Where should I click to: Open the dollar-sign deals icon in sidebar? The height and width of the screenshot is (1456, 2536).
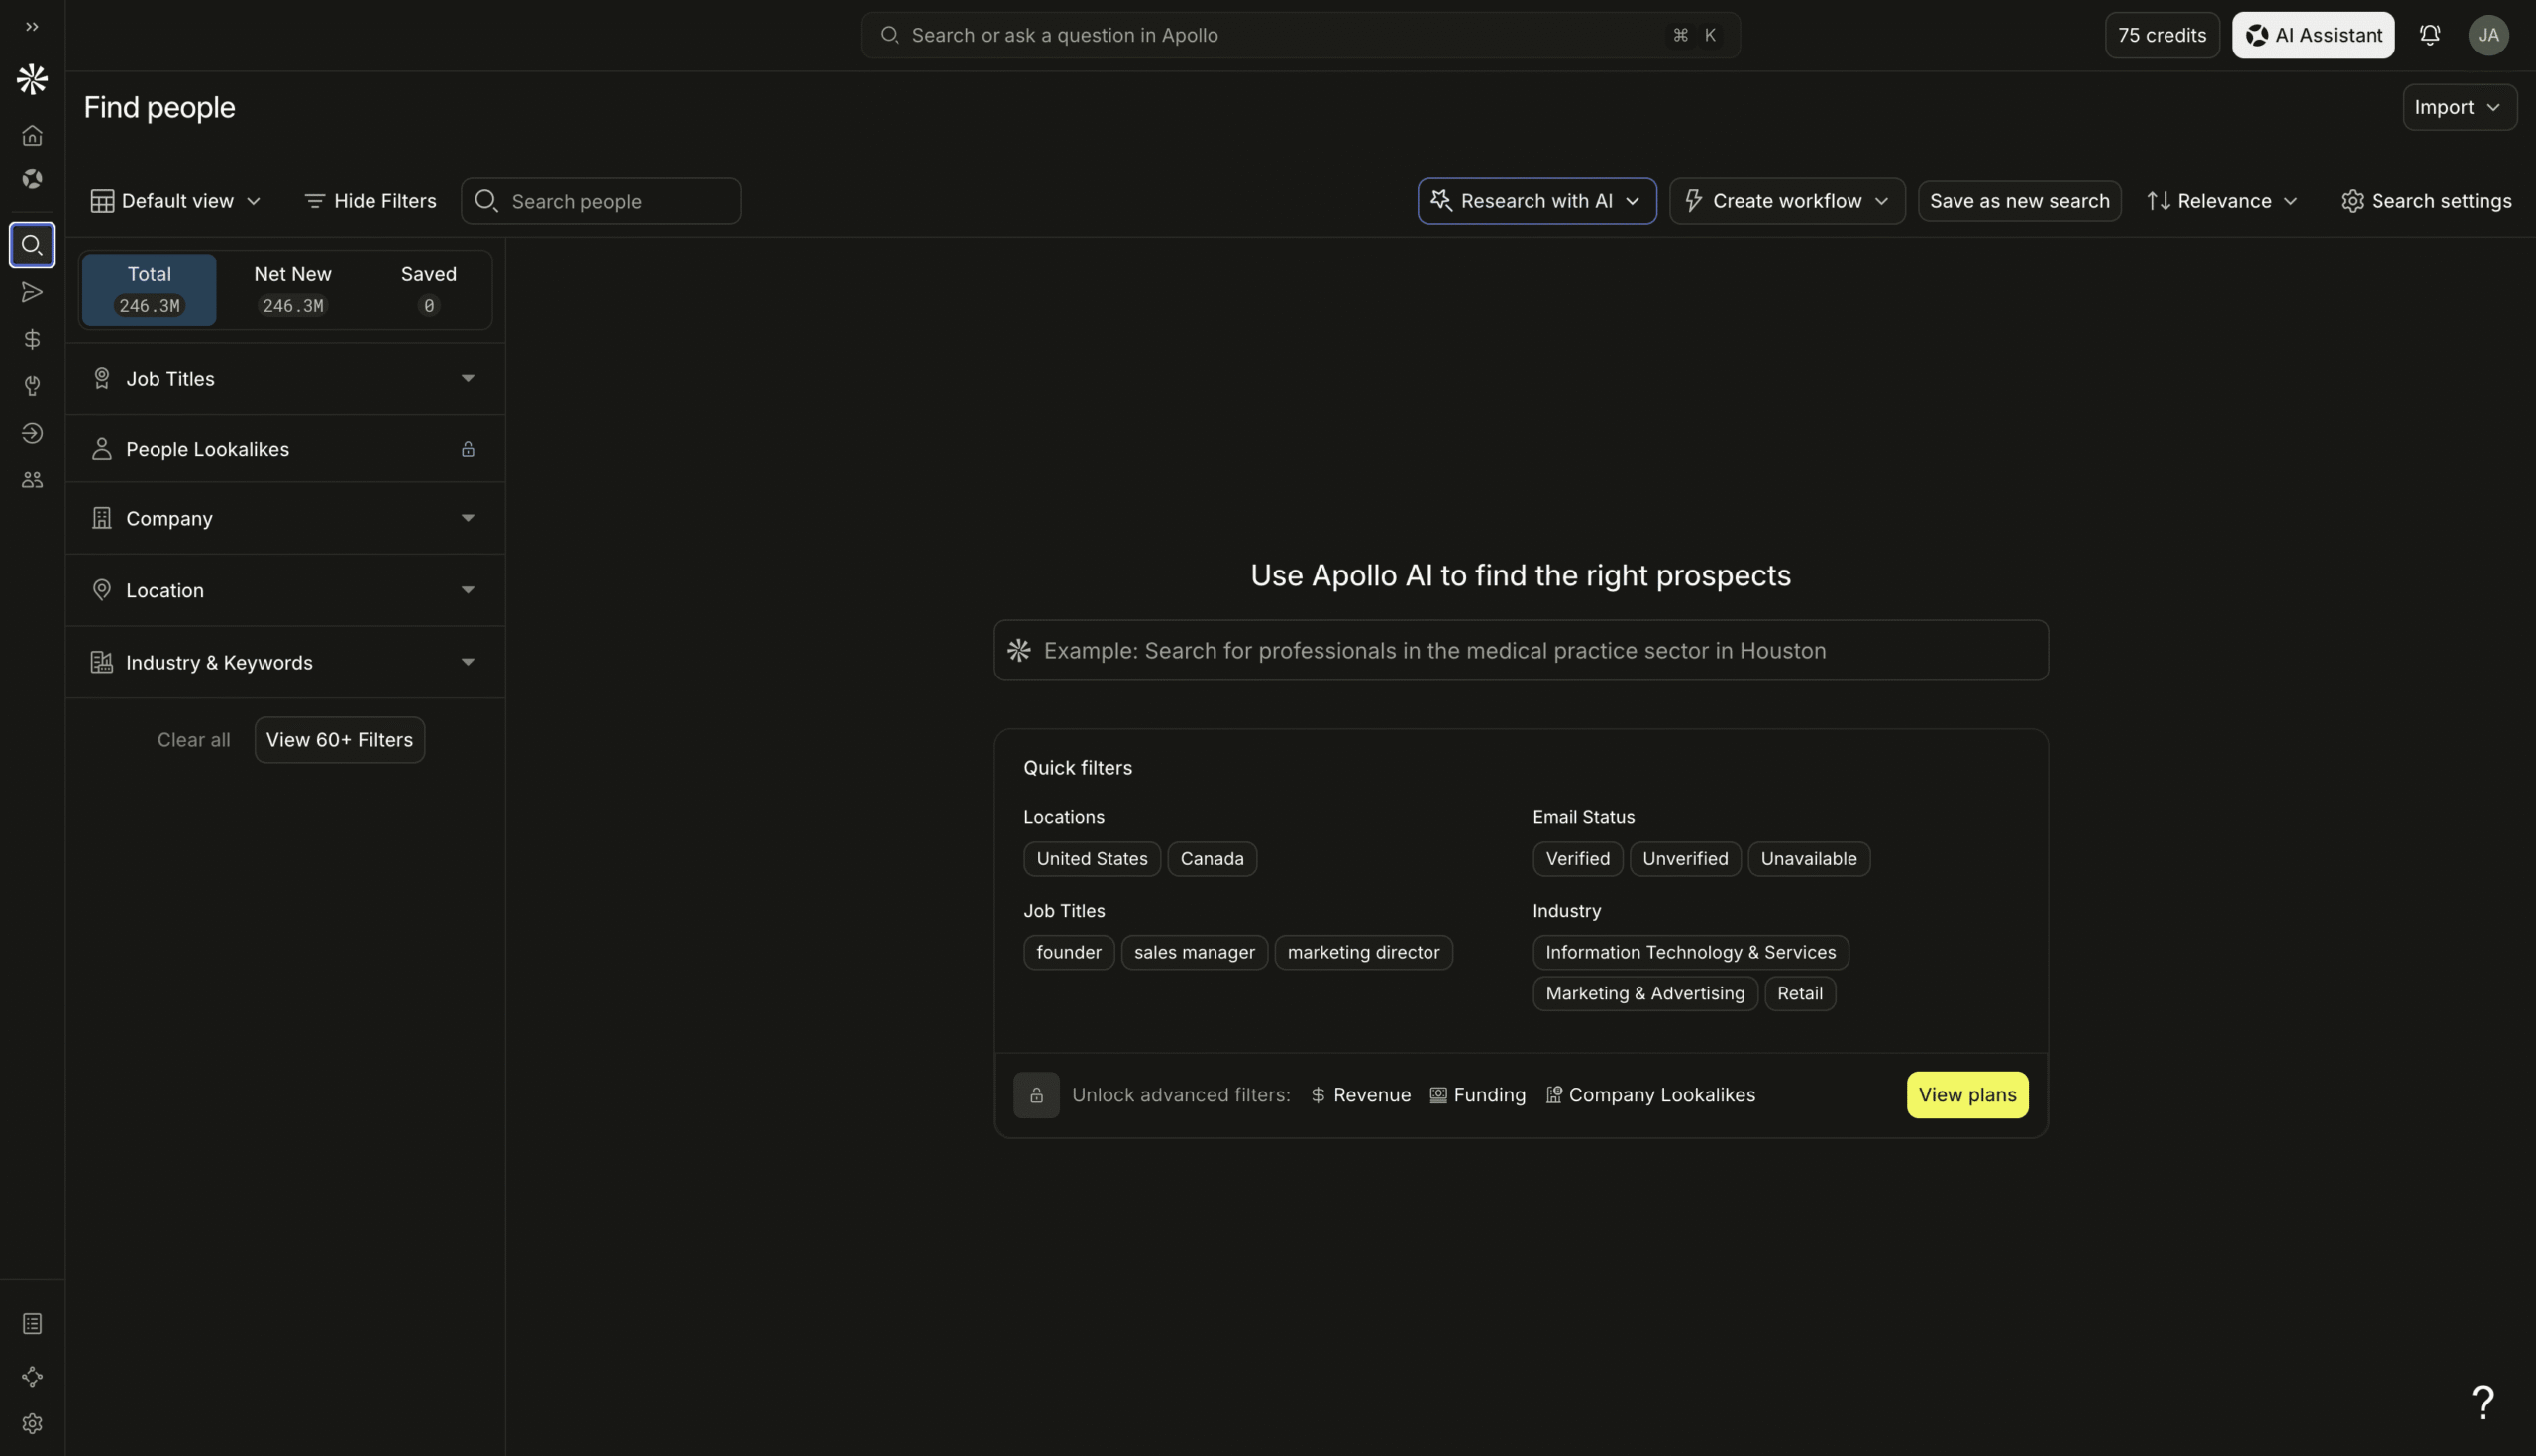tap(32, 339)
